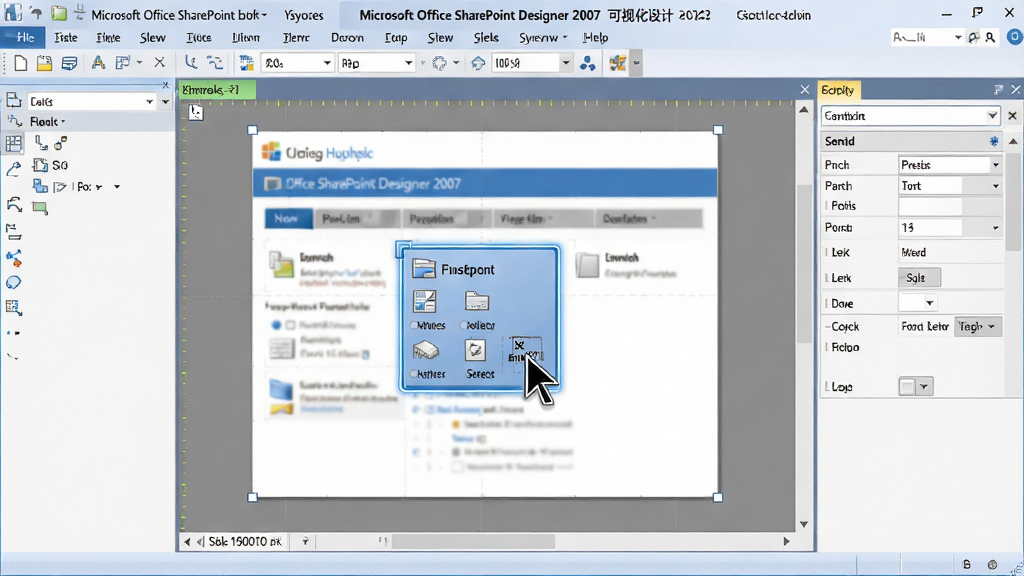Close the document editor pane
The height and width of the screenshot is (576, 1024).
805,89
